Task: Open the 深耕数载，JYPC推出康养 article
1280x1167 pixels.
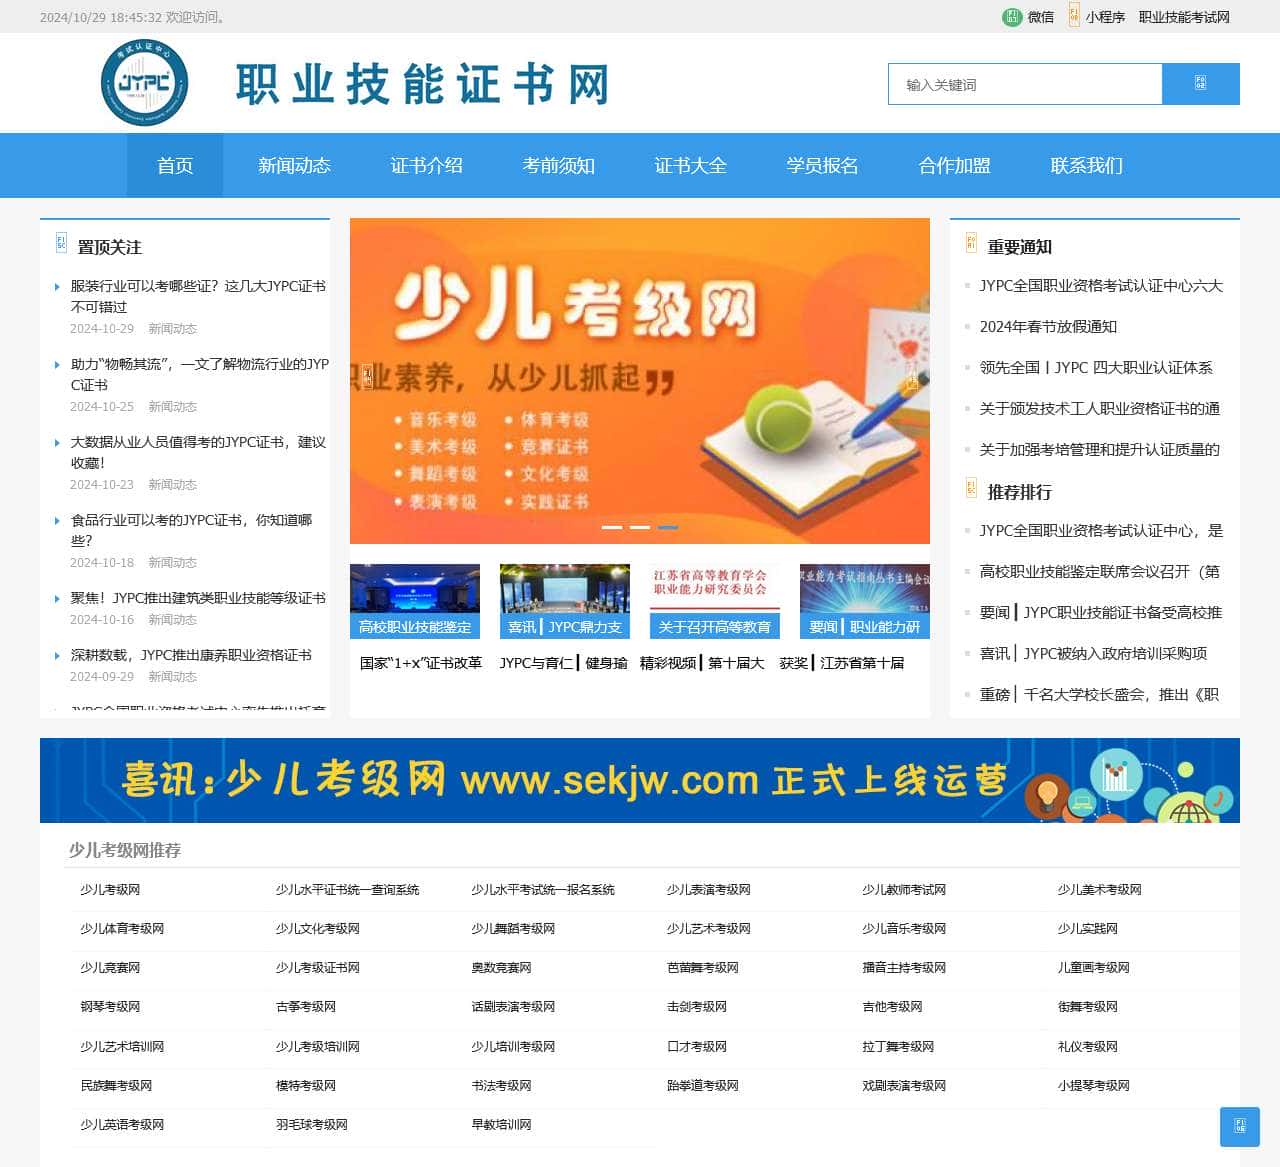Action: pos(191,655)
